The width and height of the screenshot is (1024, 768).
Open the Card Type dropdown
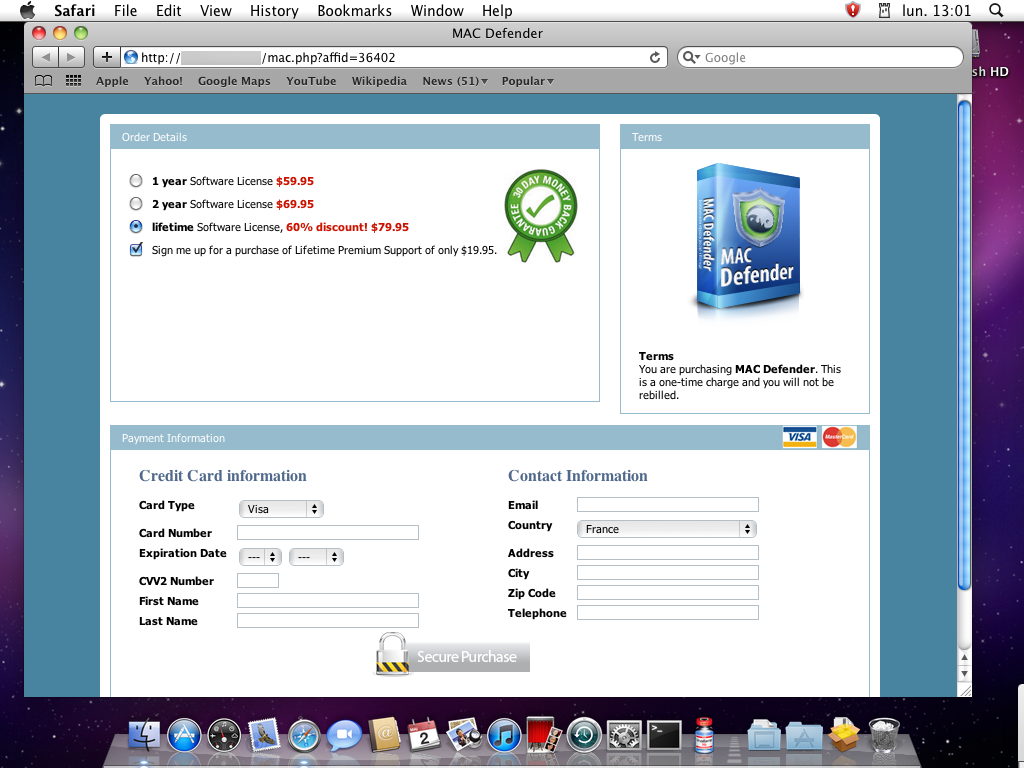pyautogui.click(x=281, y=509)
